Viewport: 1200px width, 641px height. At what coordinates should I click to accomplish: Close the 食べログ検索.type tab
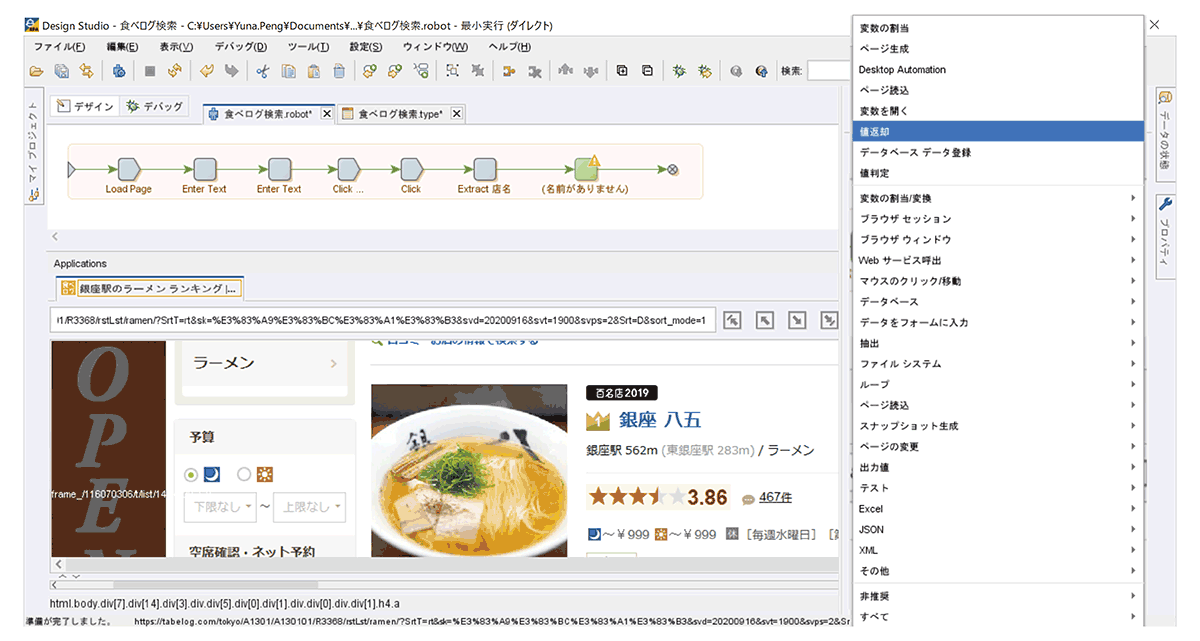pos(457,114)
